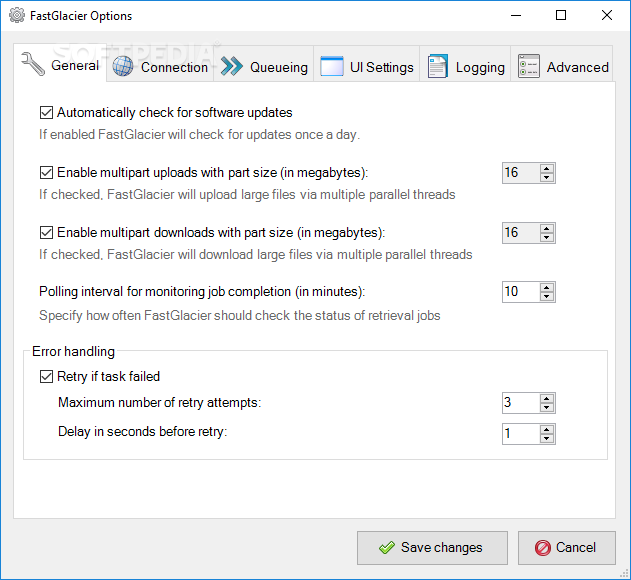This screenshot has width=631, height=580.
Task: Click the gear icon in title bar
Action: tap(16, 15)
